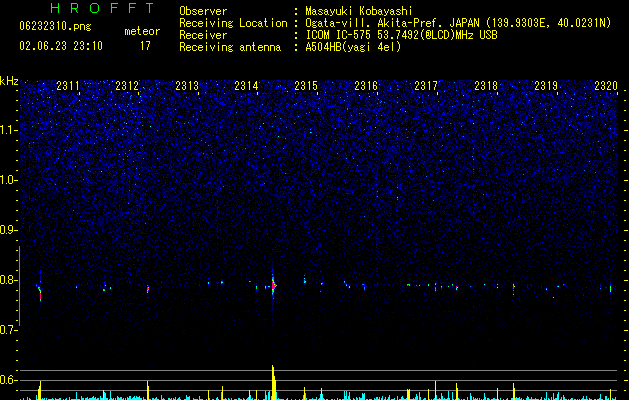Screen dimensions: 629x400
Task: Click the HROFFT title text
Action: (102, 8)
